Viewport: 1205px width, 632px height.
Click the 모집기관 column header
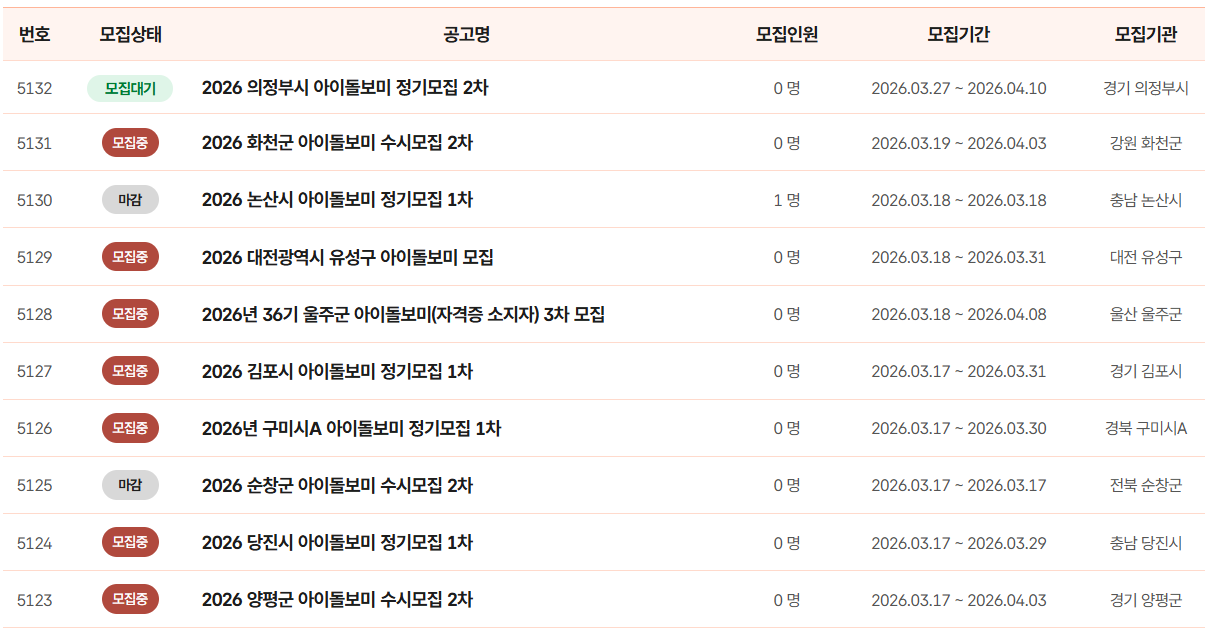point(1145,35)
